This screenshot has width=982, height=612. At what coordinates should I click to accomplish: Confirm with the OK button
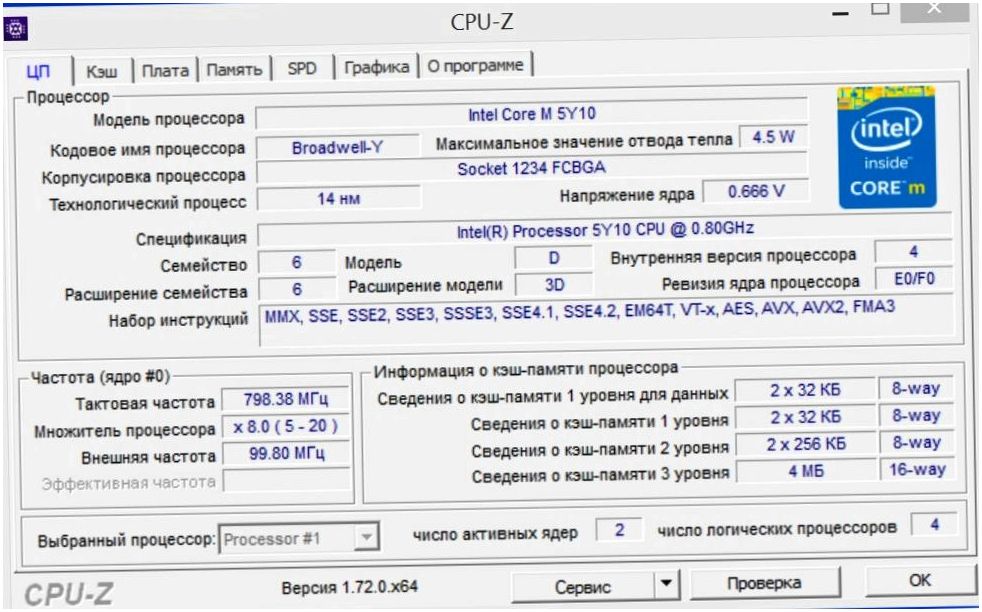point(919,580)
